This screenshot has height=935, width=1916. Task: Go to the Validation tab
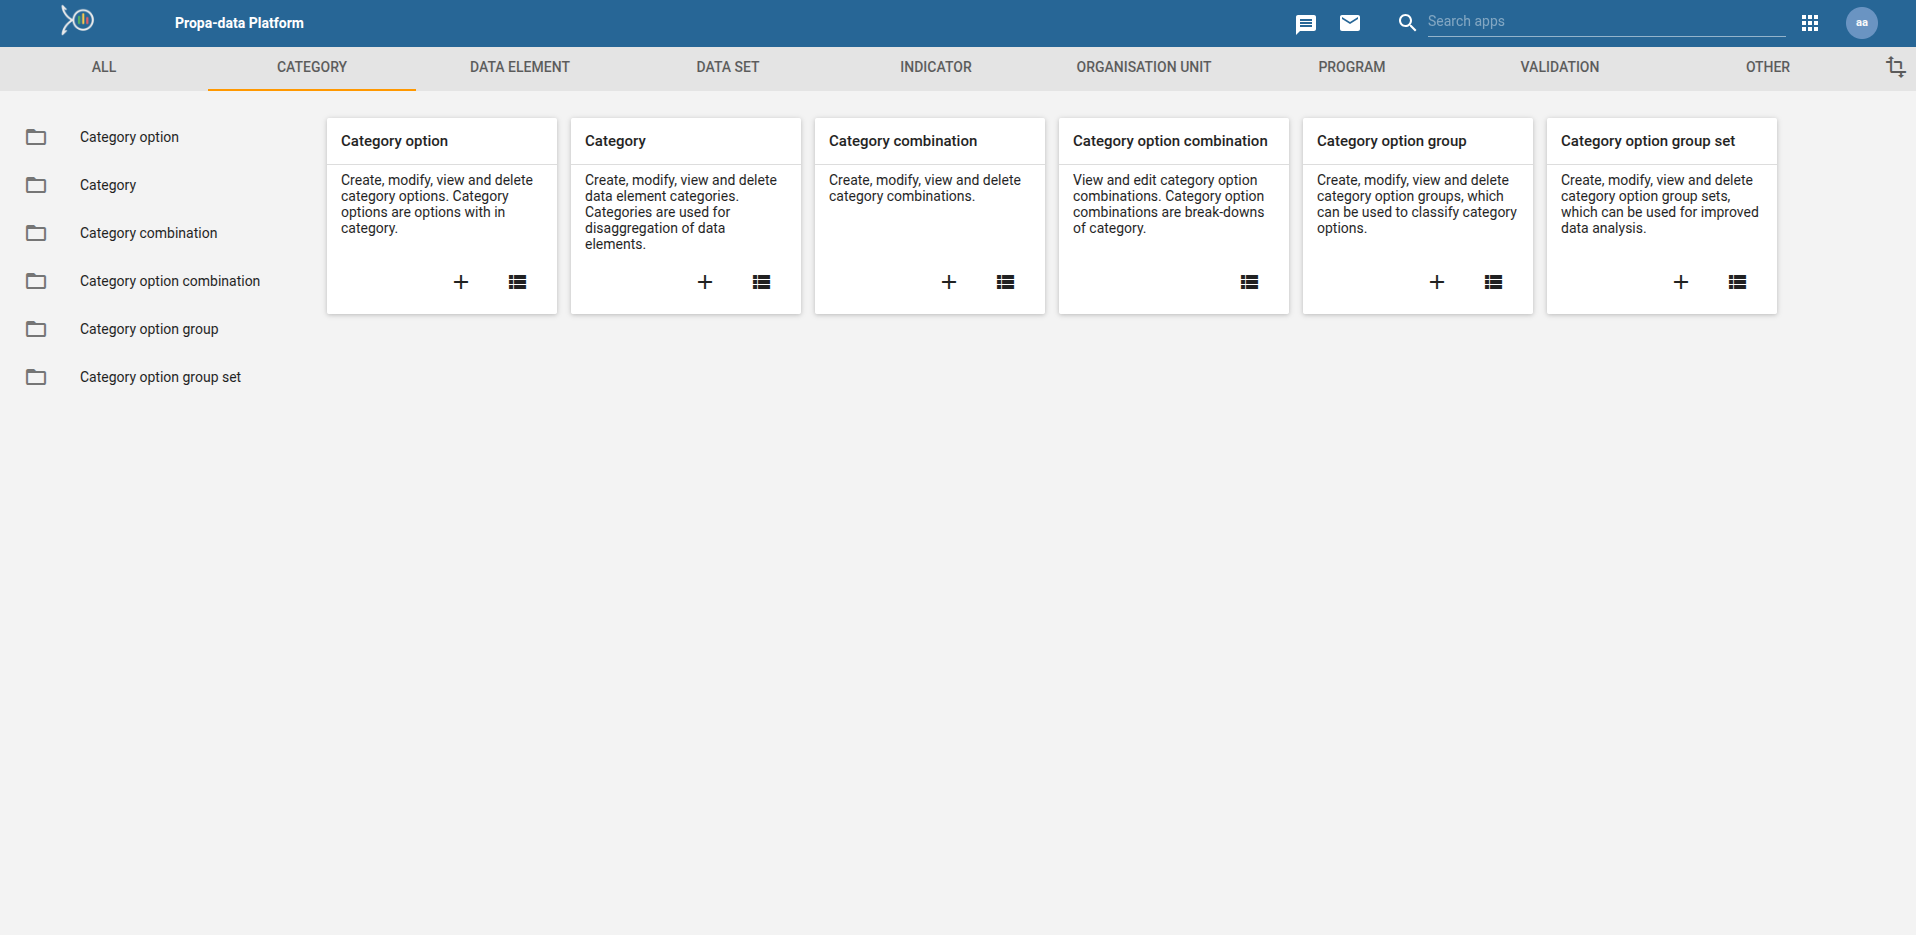pos(1559,67)
